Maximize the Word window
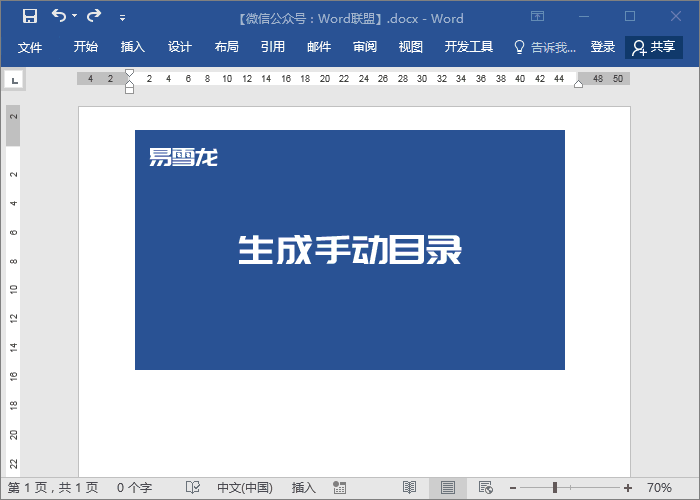700x500 pixels. 630,17
